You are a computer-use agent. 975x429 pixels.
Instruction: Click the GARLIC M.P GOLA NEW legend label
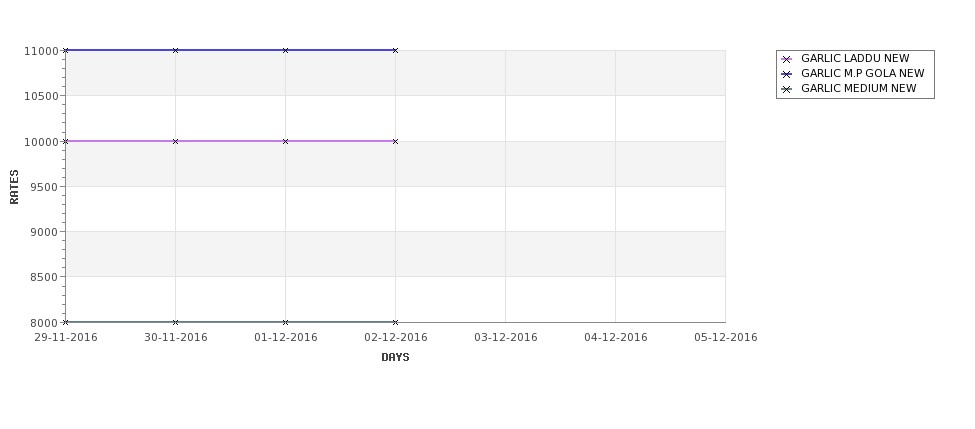pos(862,73)
